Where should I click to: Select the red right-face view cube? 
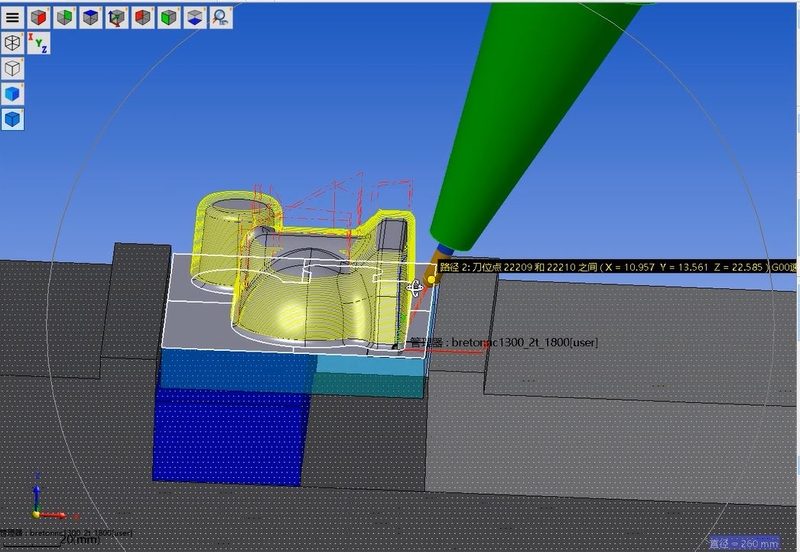point(39,17)
